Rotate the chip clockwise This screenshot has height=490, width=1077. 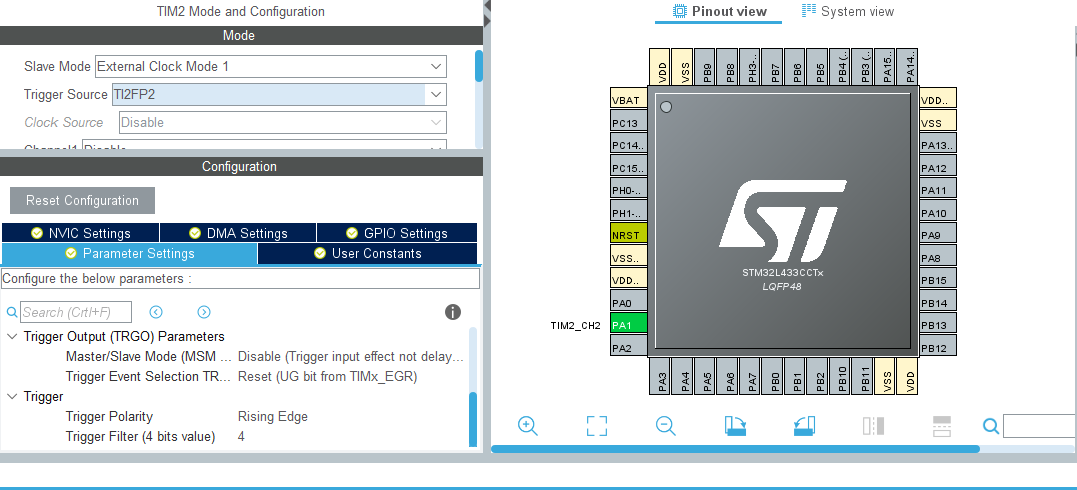736,426
